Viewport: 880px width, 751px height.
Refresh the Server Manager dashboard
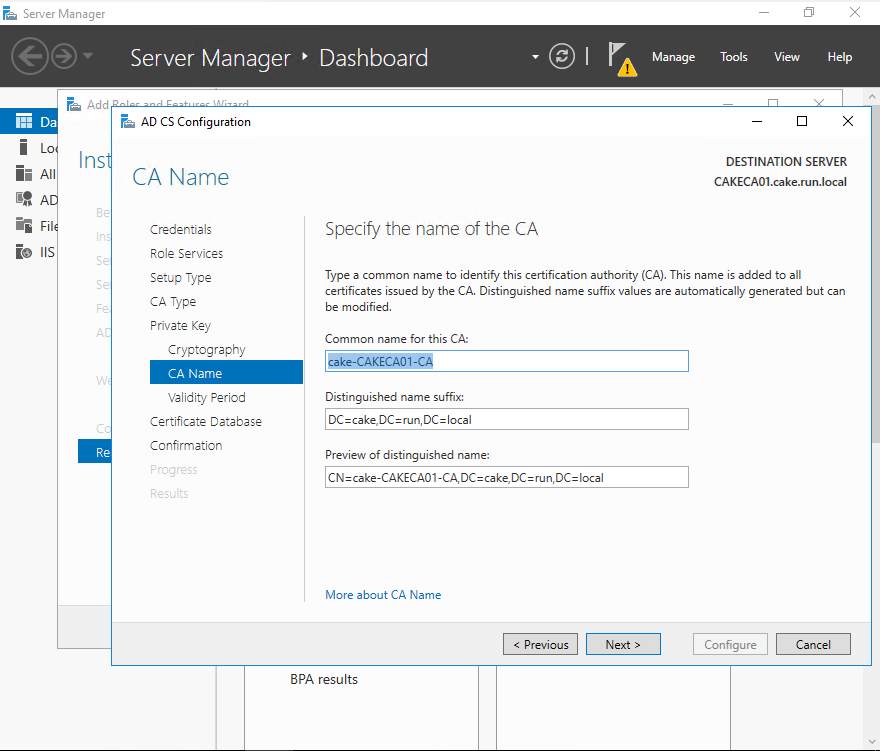coord(562,56)
